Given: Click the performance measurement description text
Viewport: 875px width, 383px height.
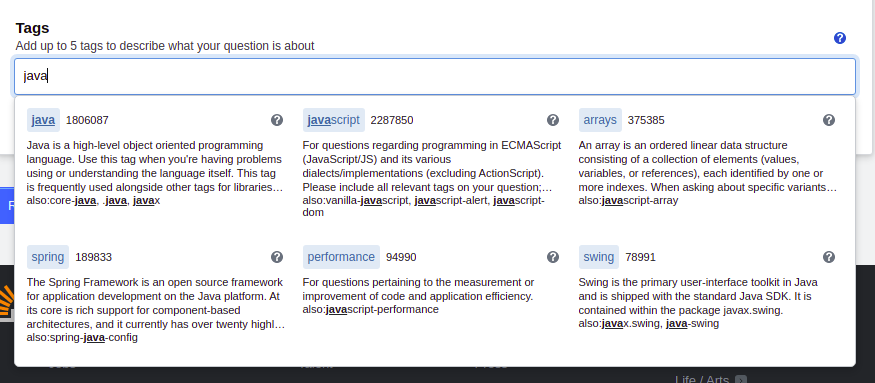Looking at the screenshot, I should point(418,289).
